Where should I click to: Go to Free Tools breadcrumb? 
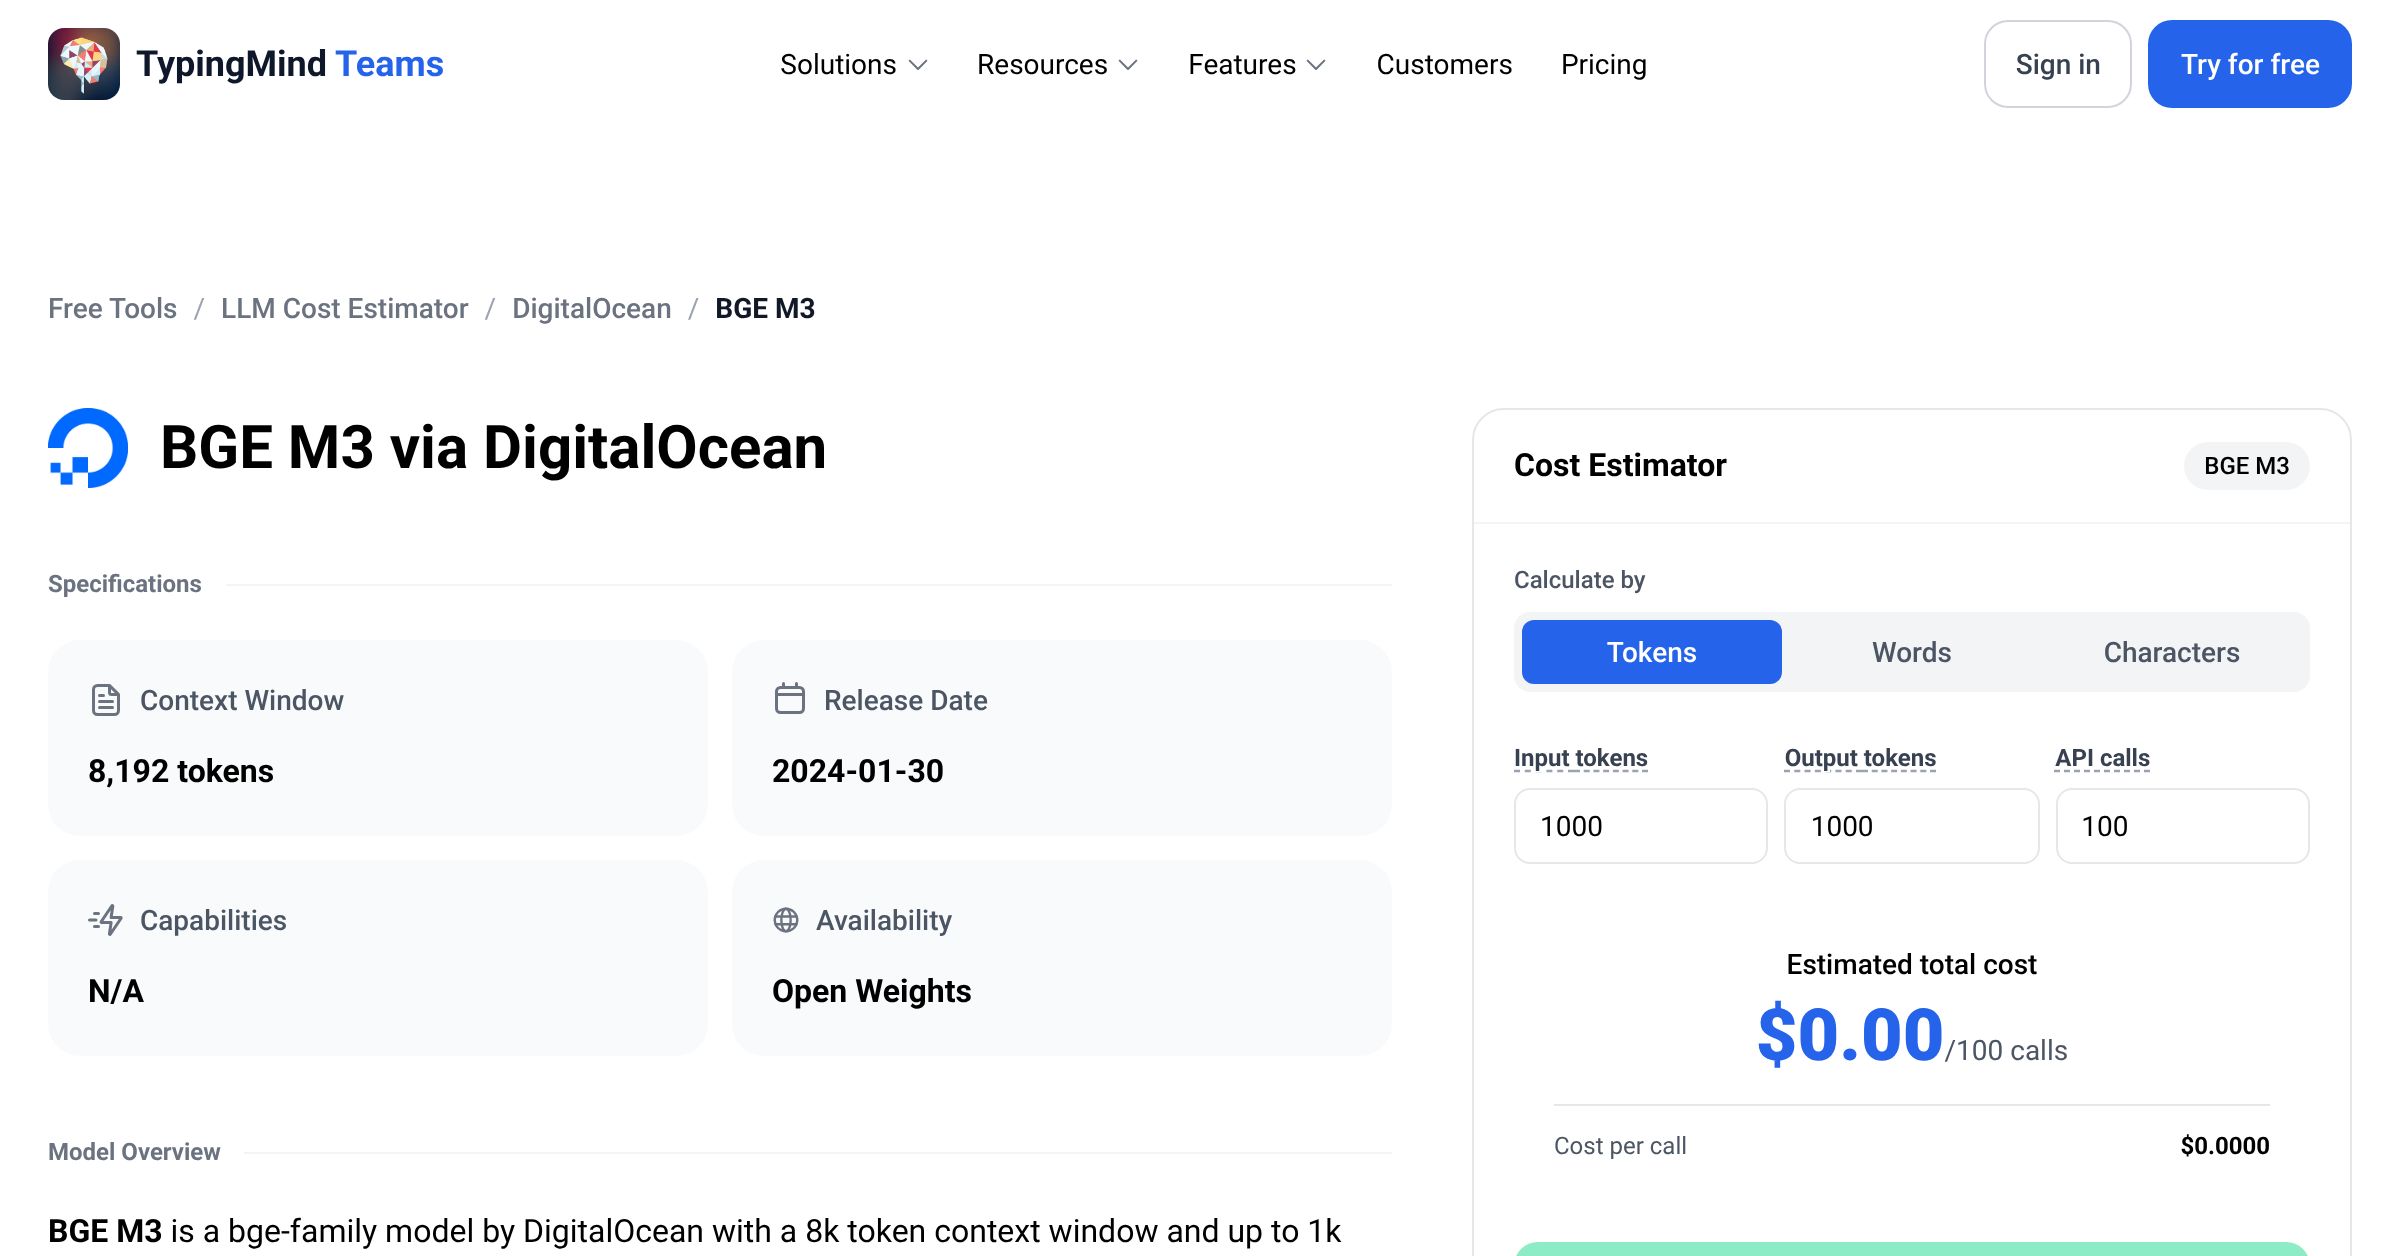click(x=112, y=308)
